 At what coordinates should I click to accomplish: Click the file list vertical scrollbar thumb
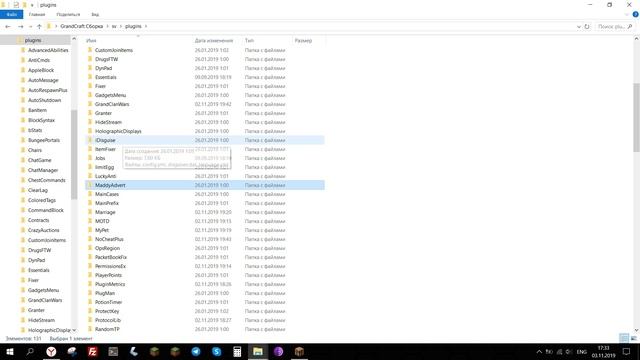pos(636,117)
